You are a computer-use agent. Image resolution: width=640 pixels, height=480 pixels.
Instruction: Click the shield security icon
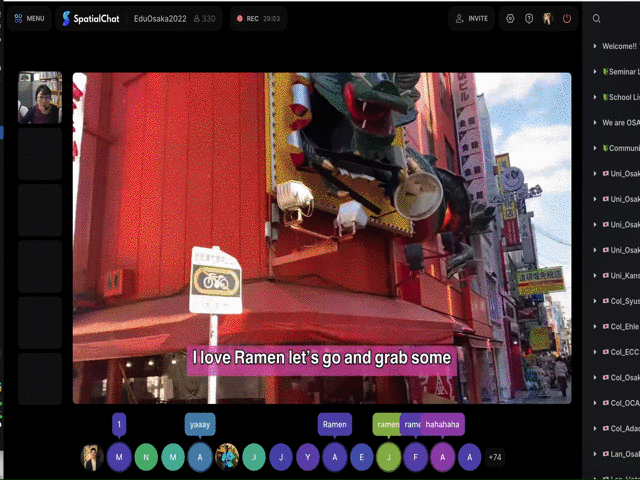point(529,18)
